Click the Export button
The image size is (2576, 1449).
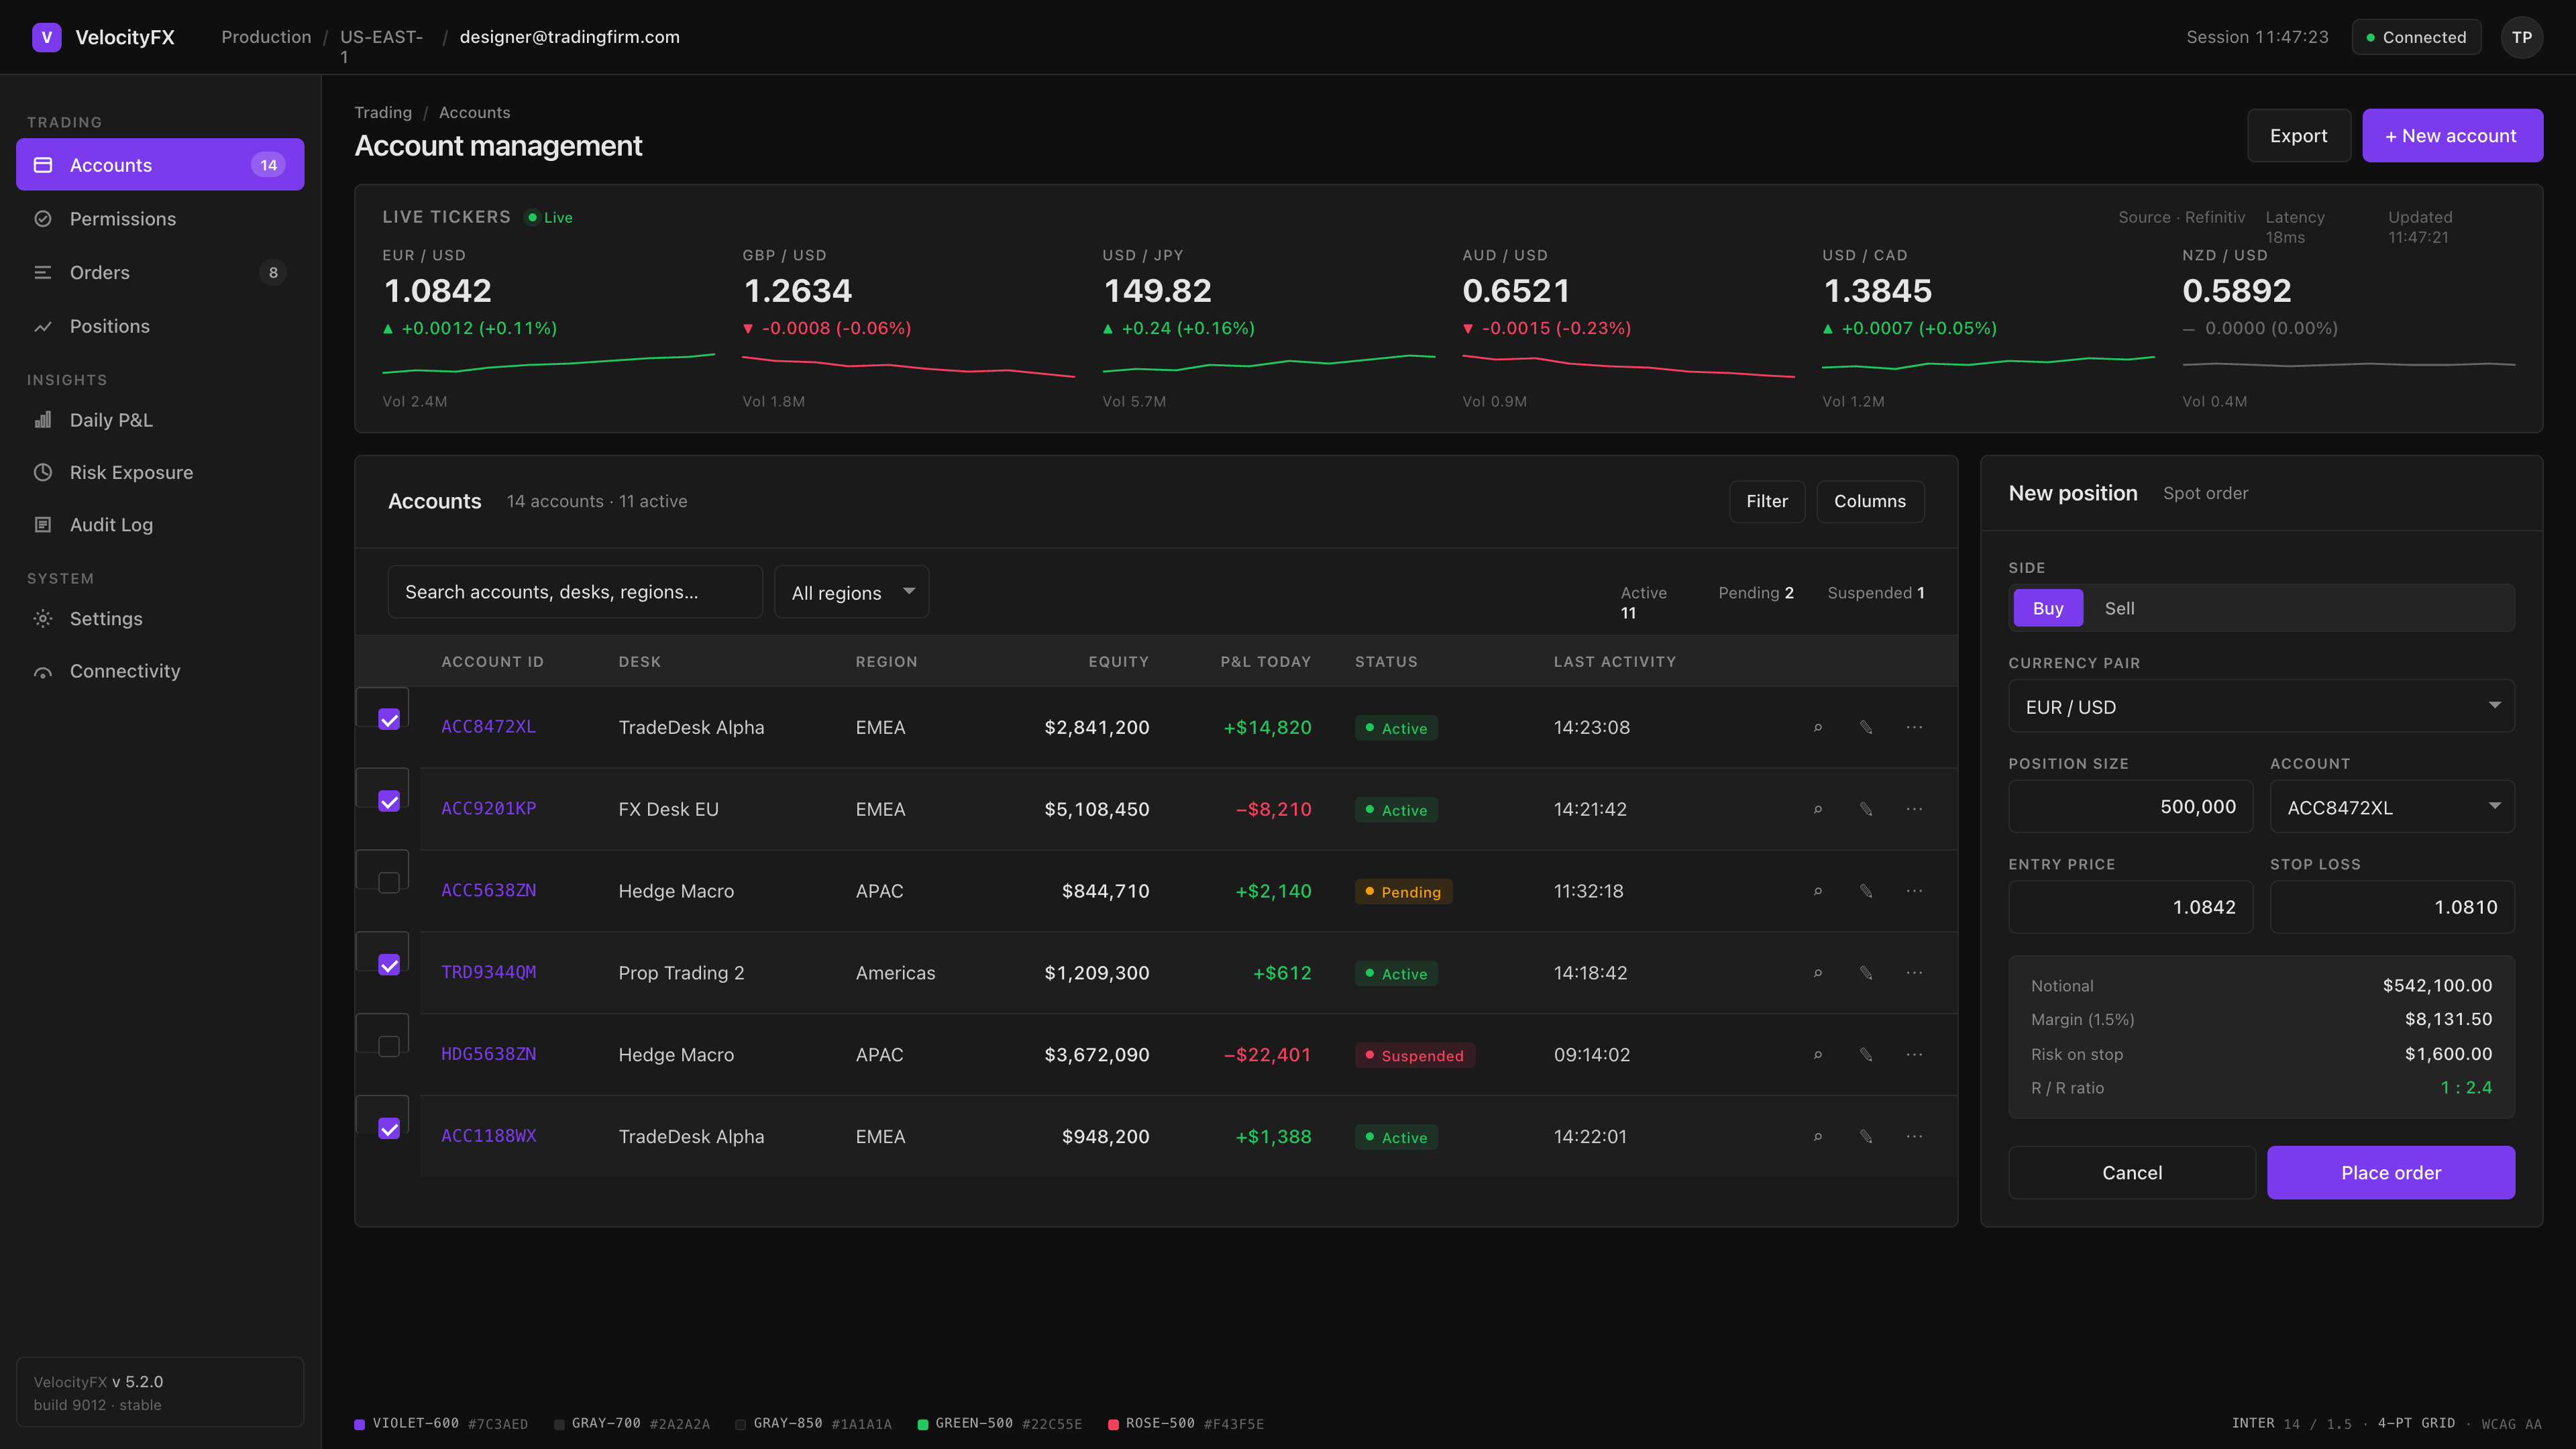coord(2298,135)
